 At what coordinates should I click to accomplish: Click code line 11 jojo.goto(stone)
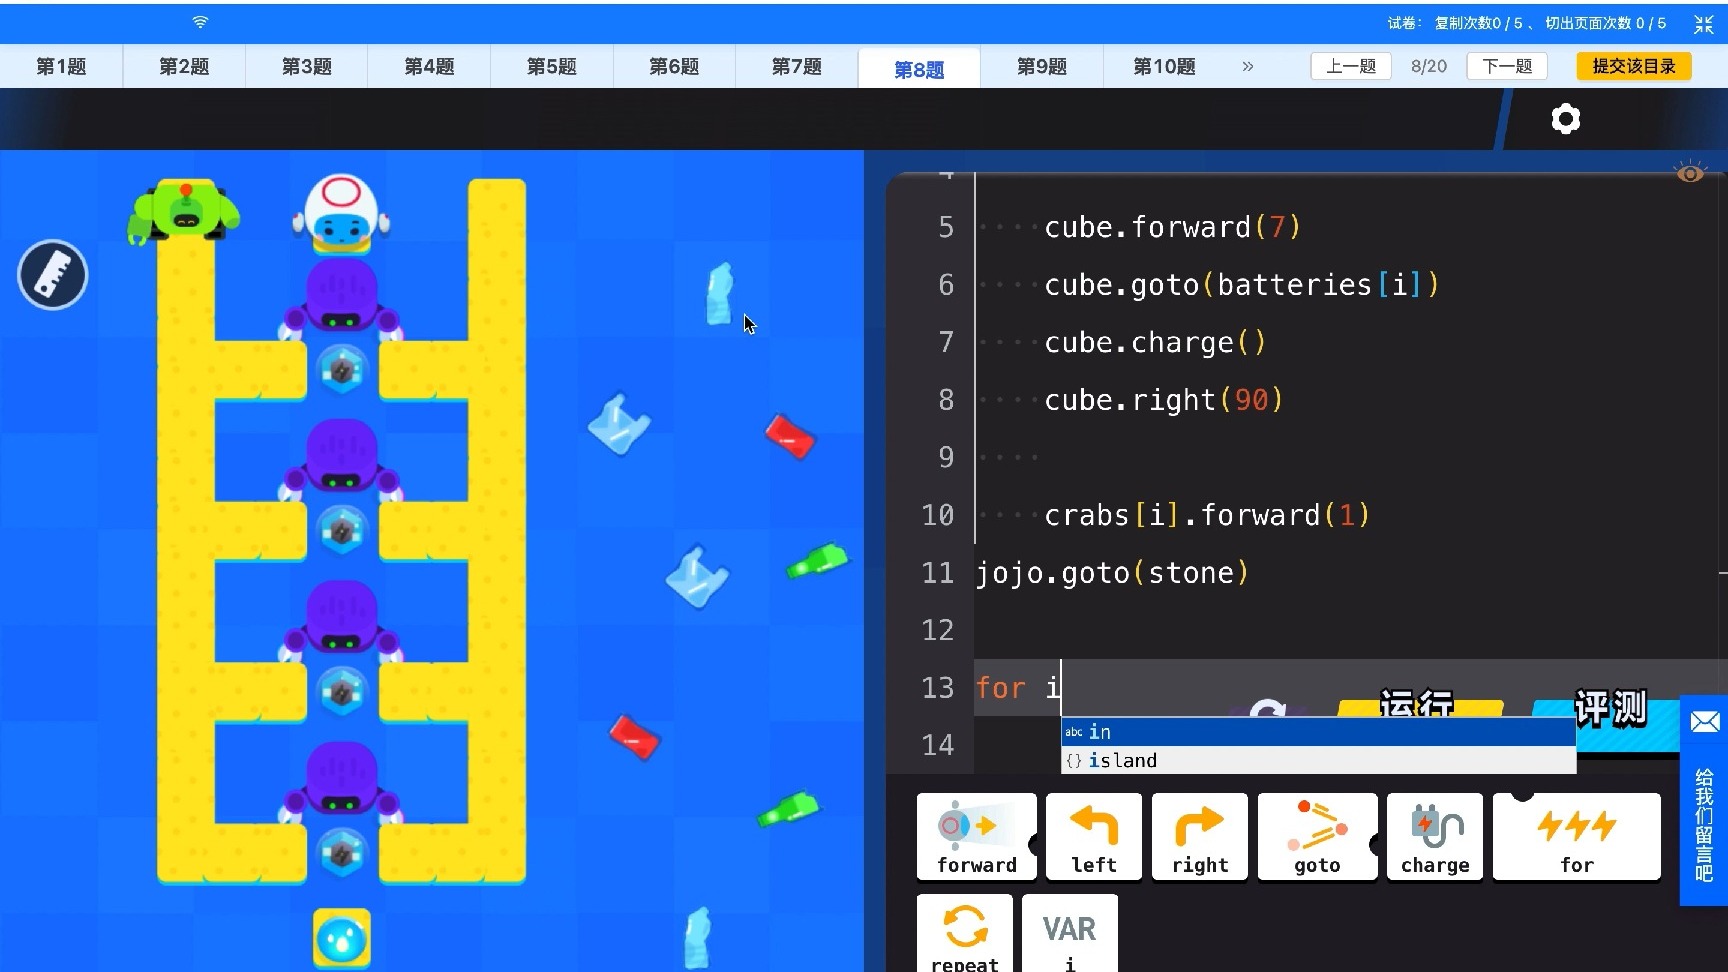tap(1112, 573)
